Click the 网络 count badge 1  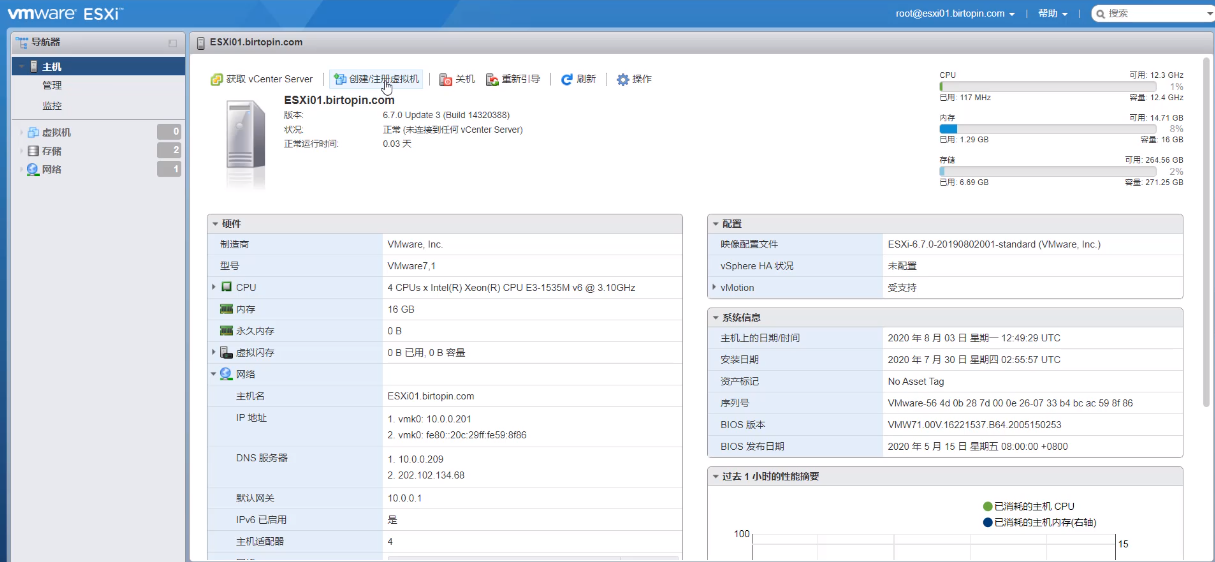(x=169, y=169)
